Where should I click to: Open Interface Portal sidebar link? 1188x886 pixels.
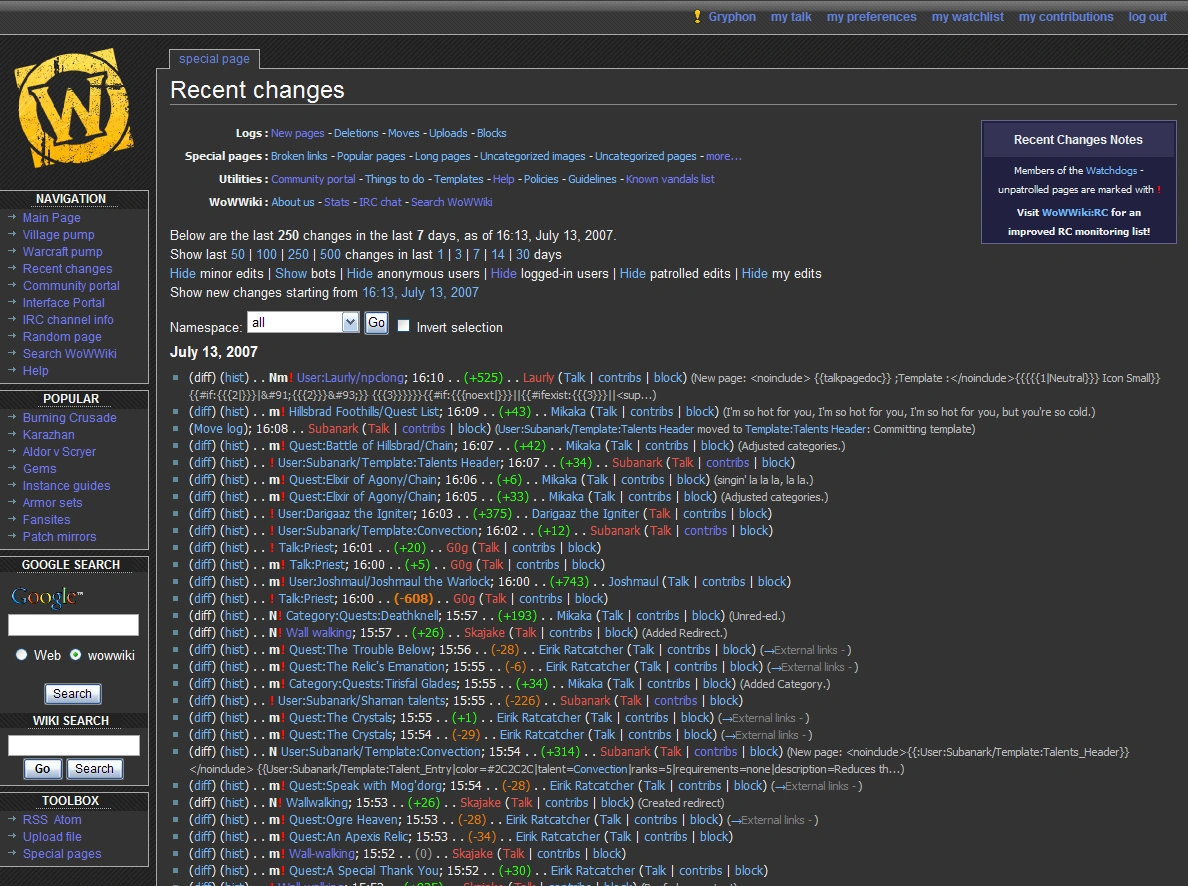64,302
